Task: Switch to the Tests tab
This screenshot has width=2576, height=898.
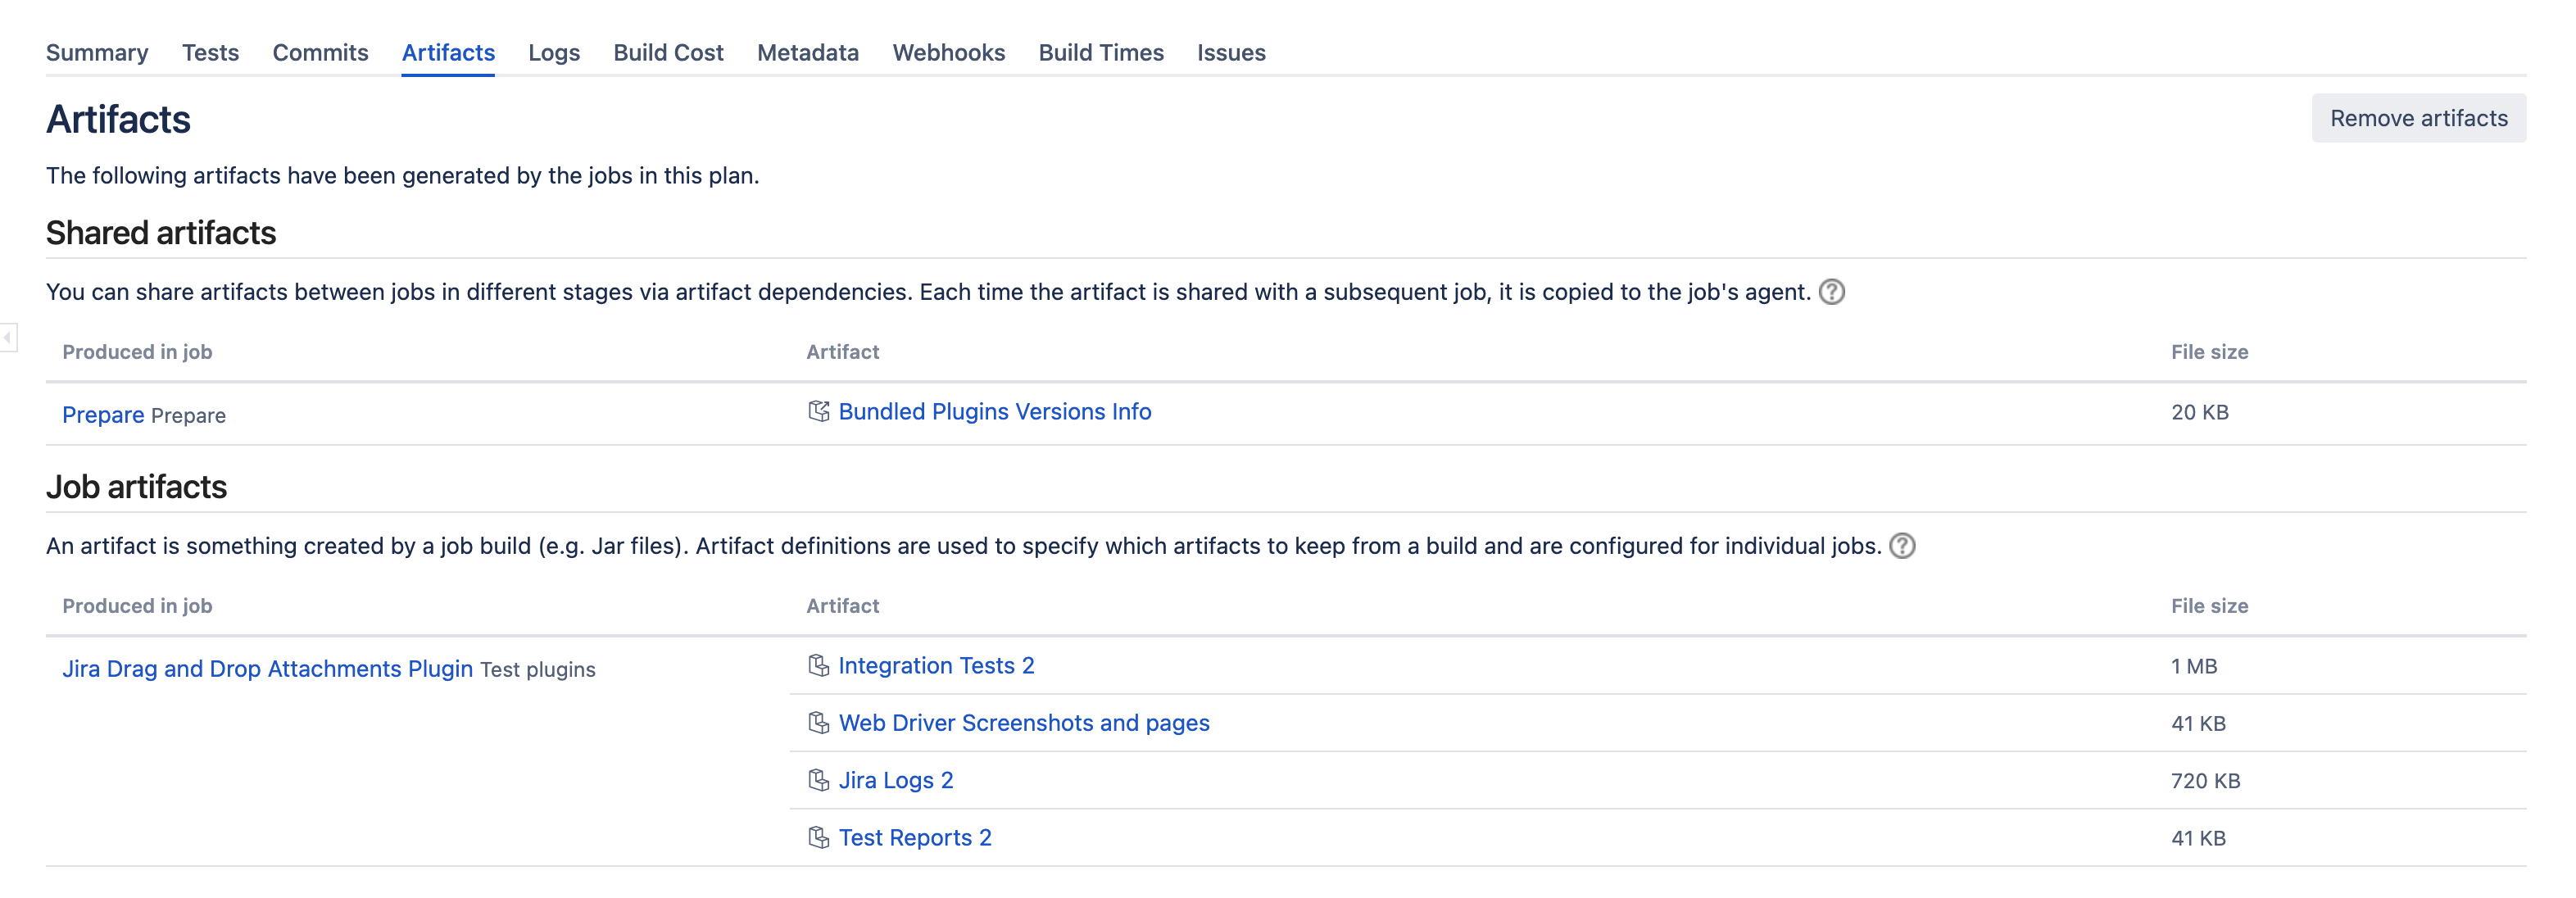Action: pyautogui.click(x=210, y=53)
